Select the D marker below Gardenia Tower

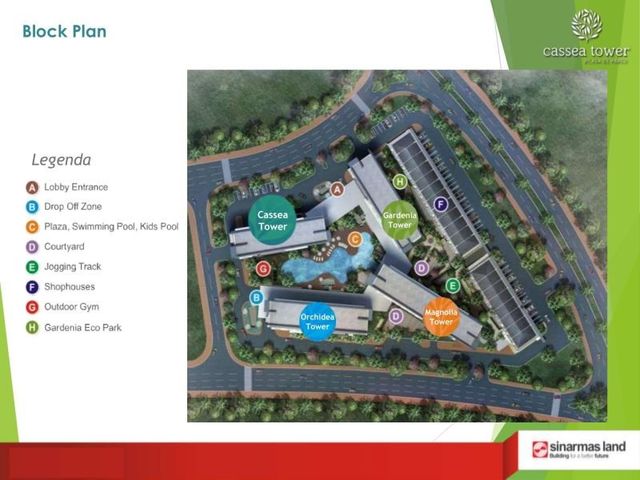[x=422, y=268]
